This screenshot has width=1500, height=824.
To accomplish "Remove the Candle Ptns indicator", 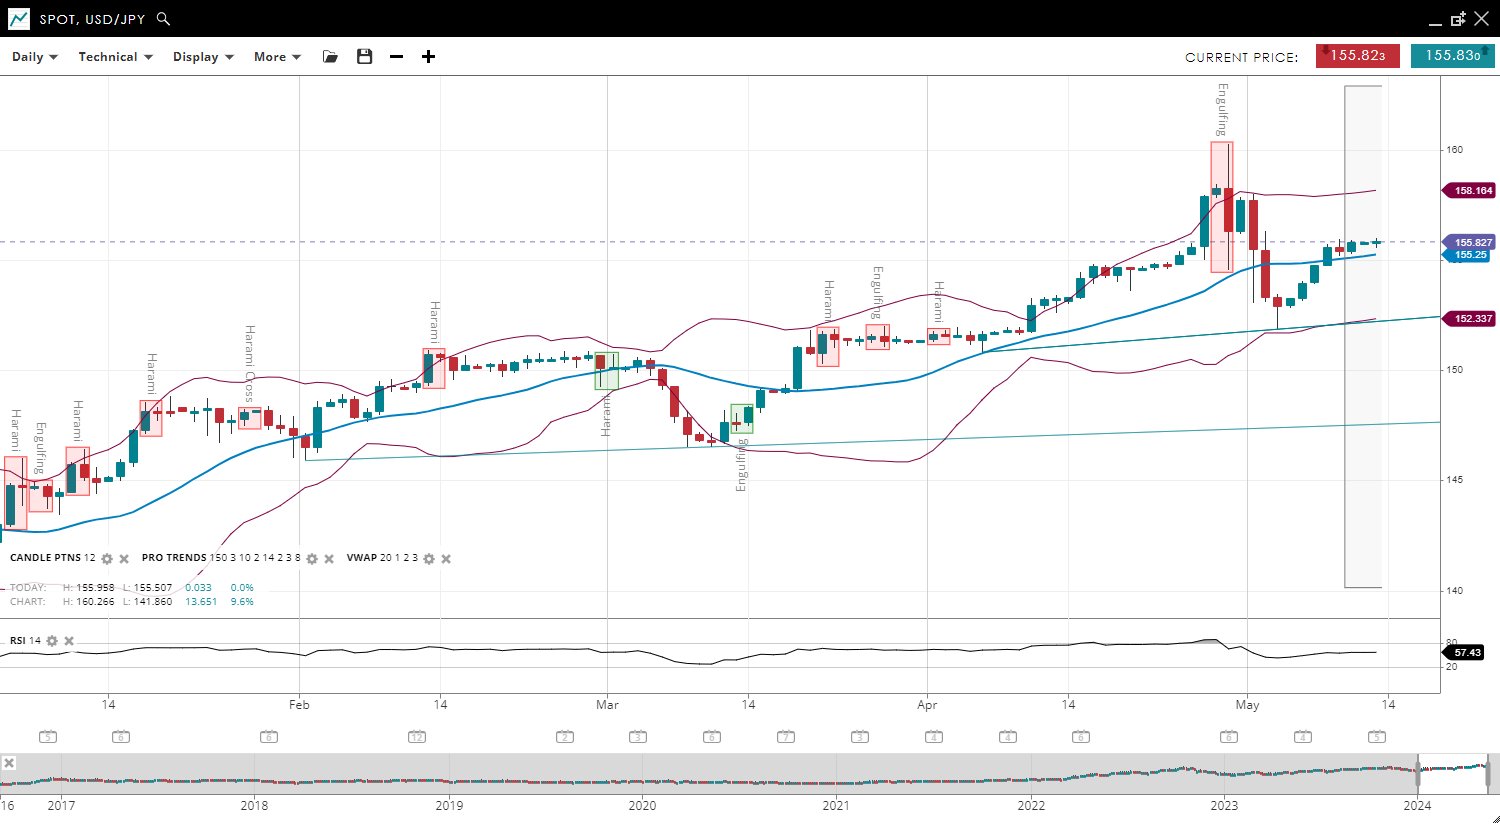I will tap(124, 559).
